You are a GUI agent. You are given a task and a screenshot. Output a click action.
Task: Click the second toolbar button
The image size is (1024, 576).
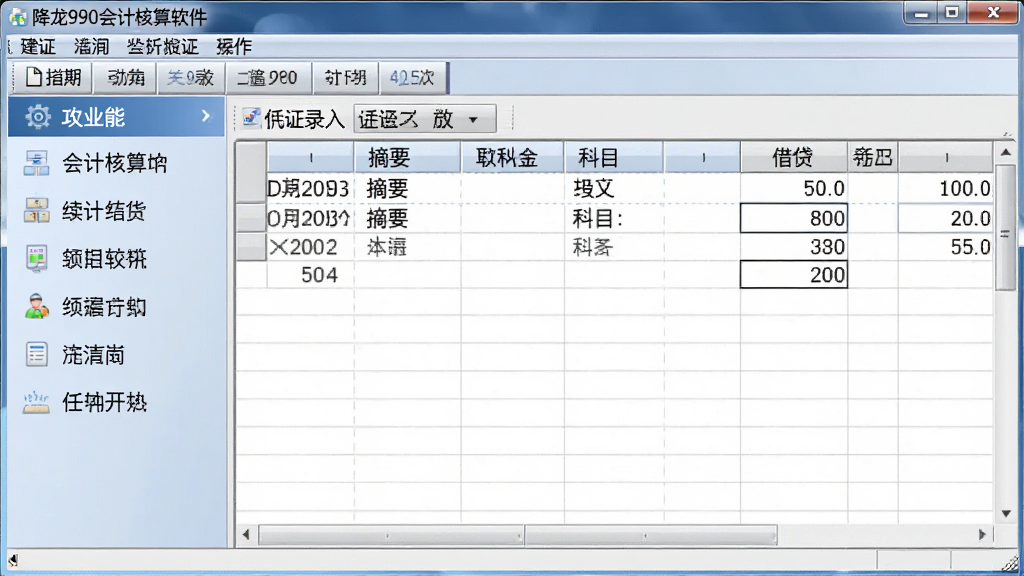point(125,78)
